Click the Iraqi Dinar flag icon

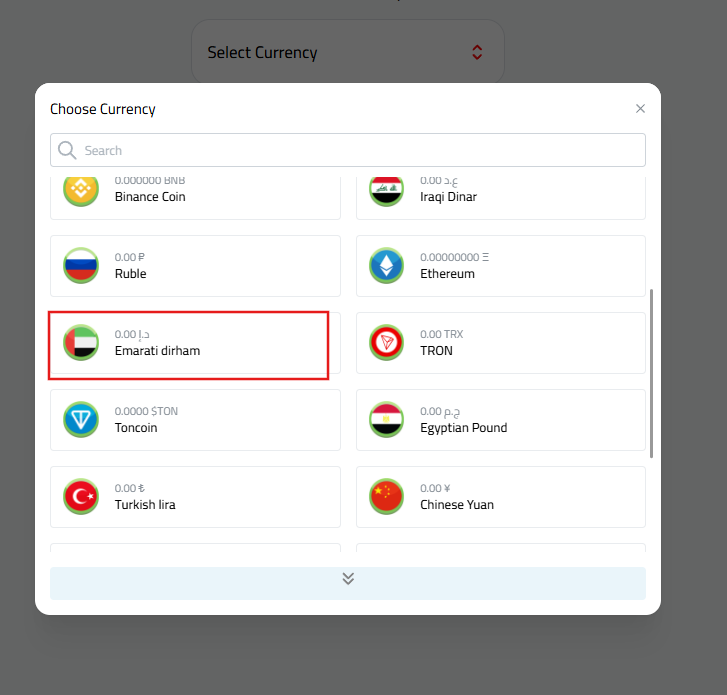coord(386,189)
